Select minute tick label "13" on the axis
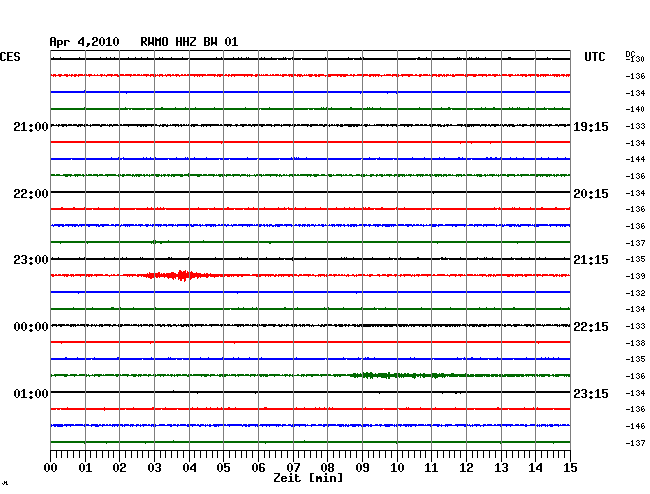The height and width of the screenshot is (494, 650). tap(501, 467)
